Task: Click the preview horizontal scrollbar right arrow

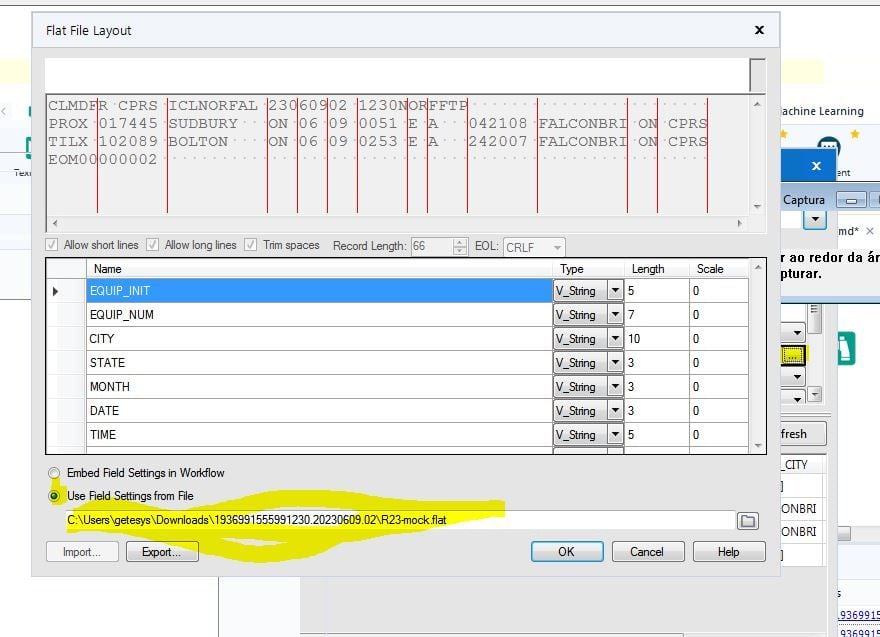Action: pyautogui.click(x=740, y=223)
